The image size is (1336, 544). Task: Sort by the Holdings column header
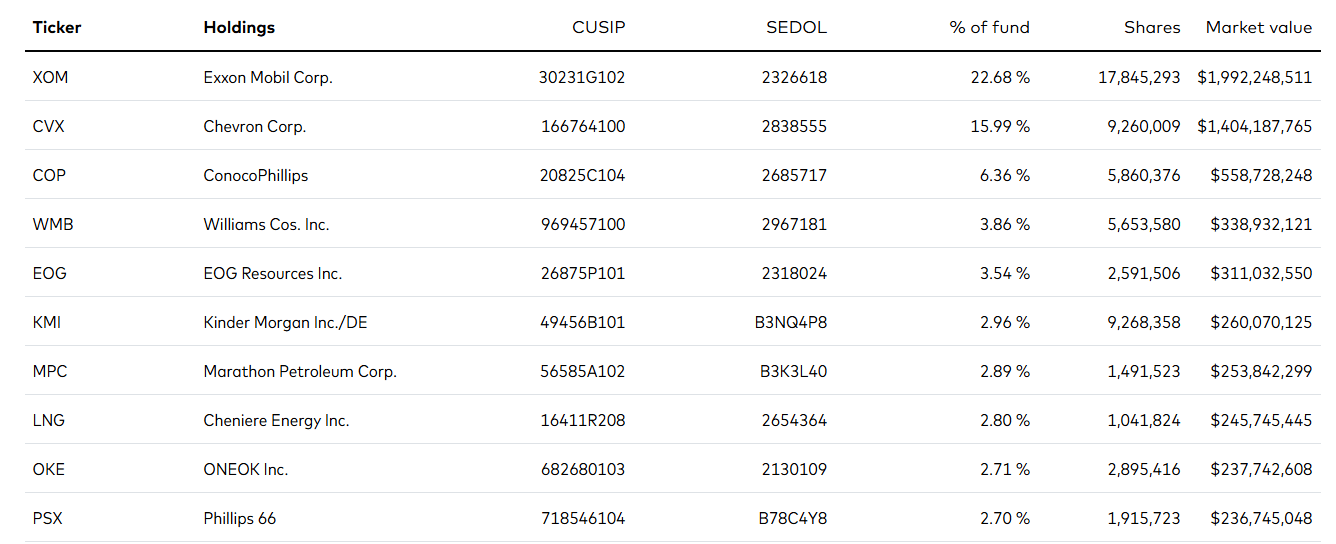(239, 28)
